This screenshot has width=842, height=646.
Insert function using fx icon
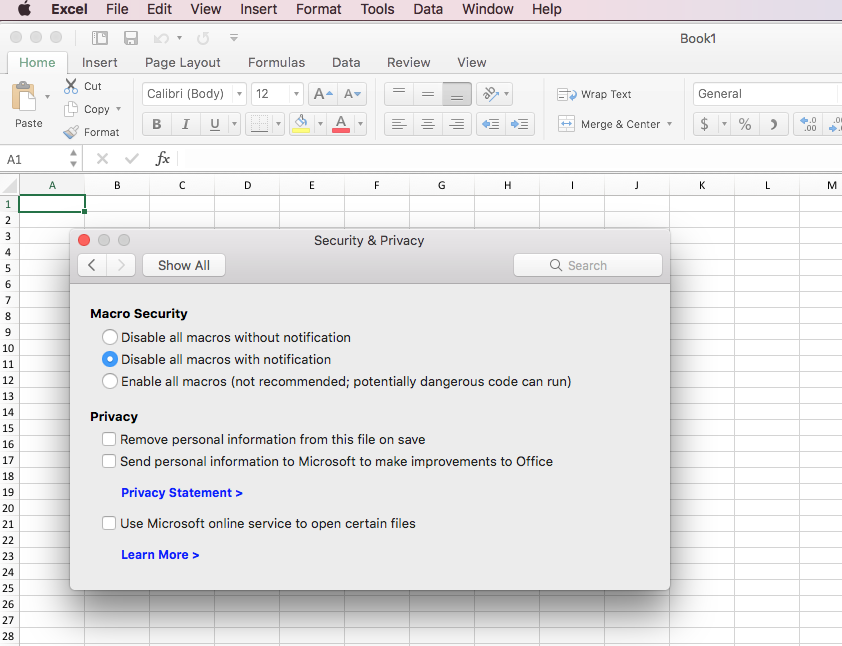(x=162, y=159)
